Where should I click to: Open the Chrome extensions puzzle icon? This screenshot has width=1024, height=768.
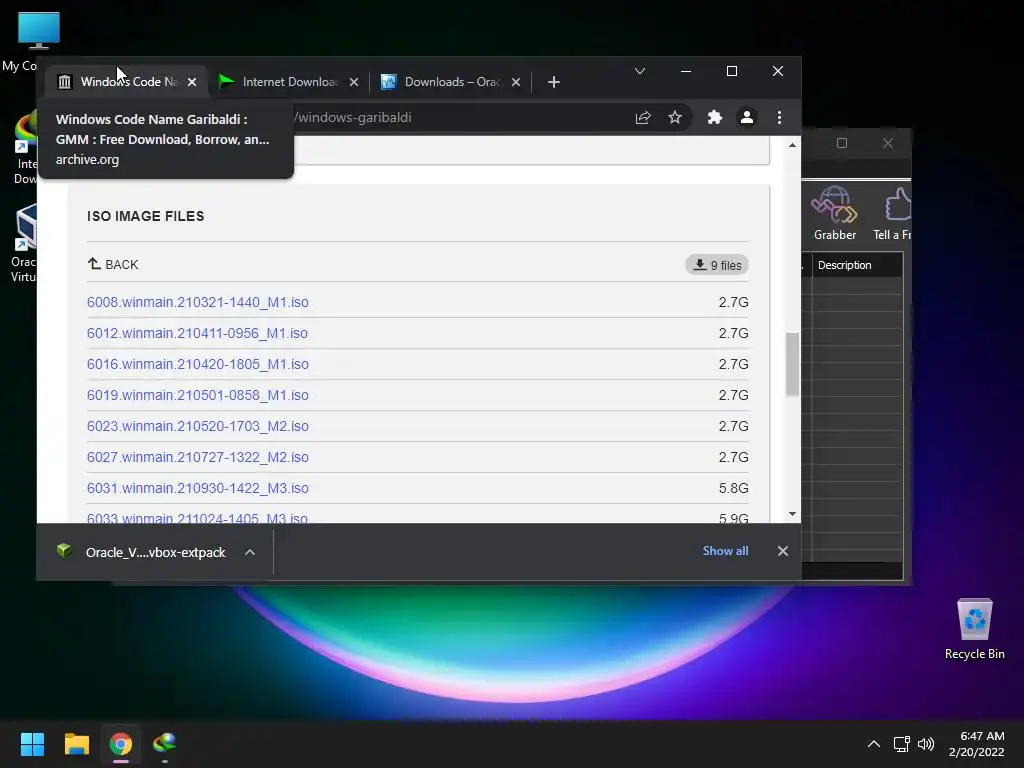[715, 118]
